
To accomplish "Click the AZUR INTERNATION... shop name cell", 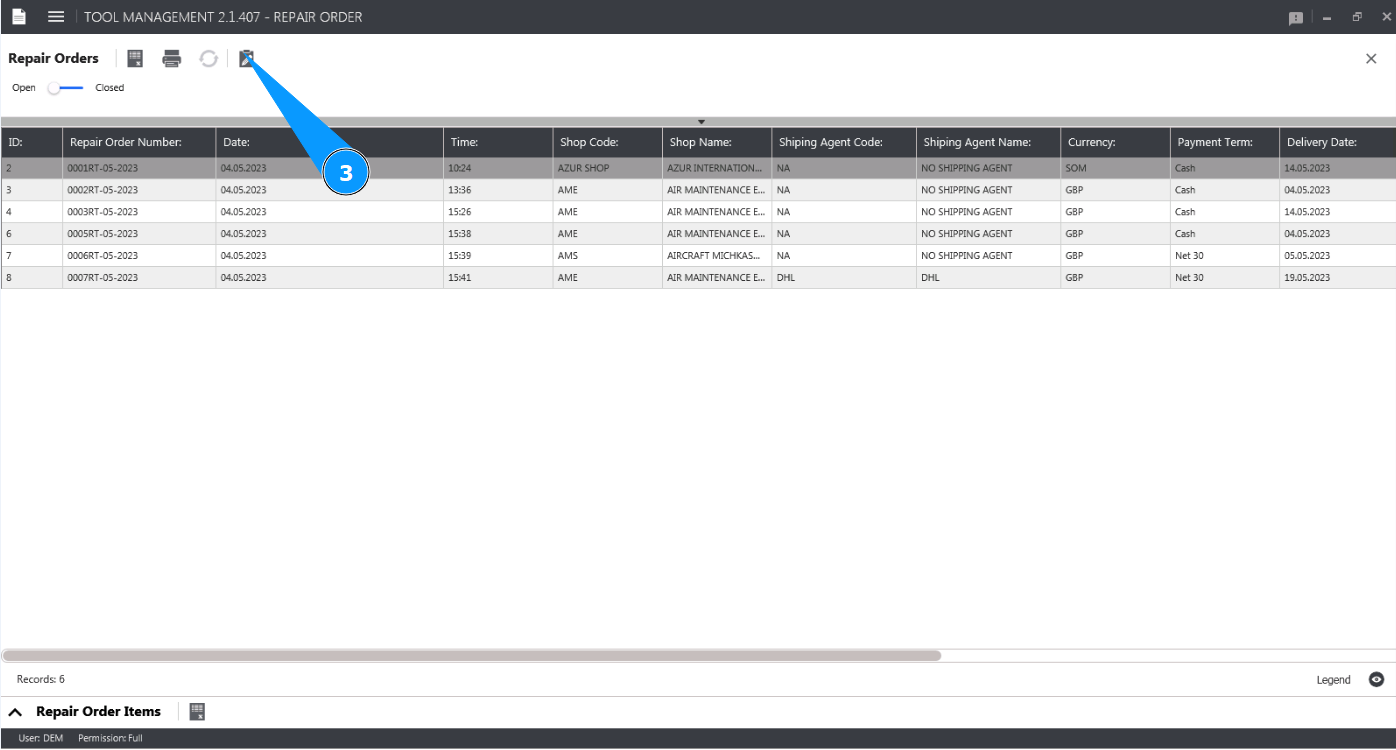I will 717,168.
